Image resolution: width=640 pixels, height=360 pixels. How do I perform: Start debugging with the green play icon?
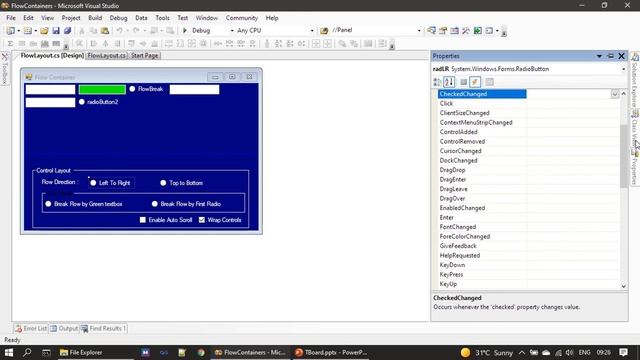[x=184, y=31]
